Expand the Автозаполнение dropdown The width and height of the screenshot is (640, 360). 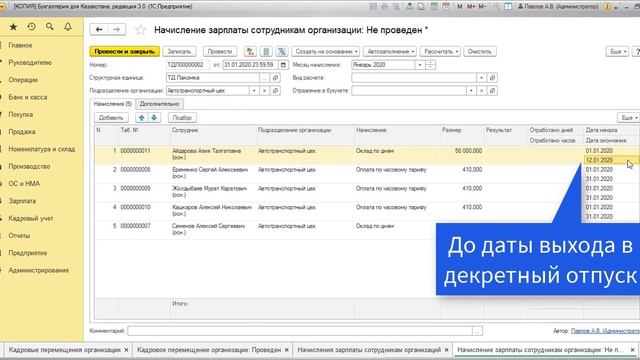tap(390, 51)
